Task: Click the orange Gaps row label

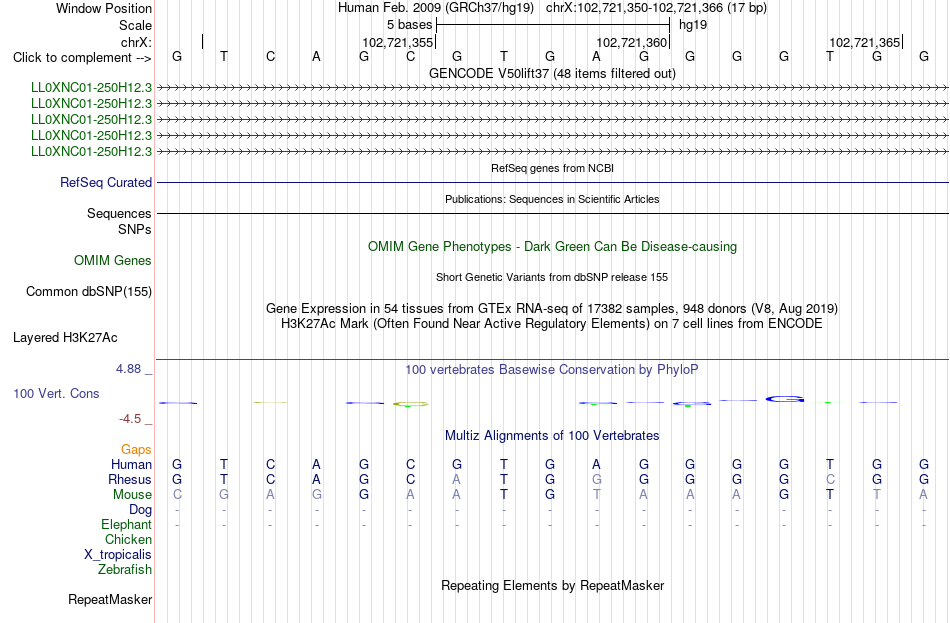Action: pos(136,450)
